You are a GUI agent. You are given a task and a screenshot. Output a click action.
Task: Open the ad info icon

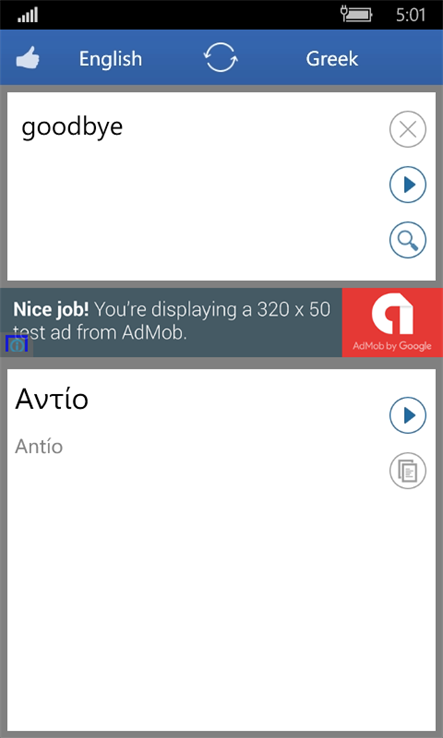[16, 345]
